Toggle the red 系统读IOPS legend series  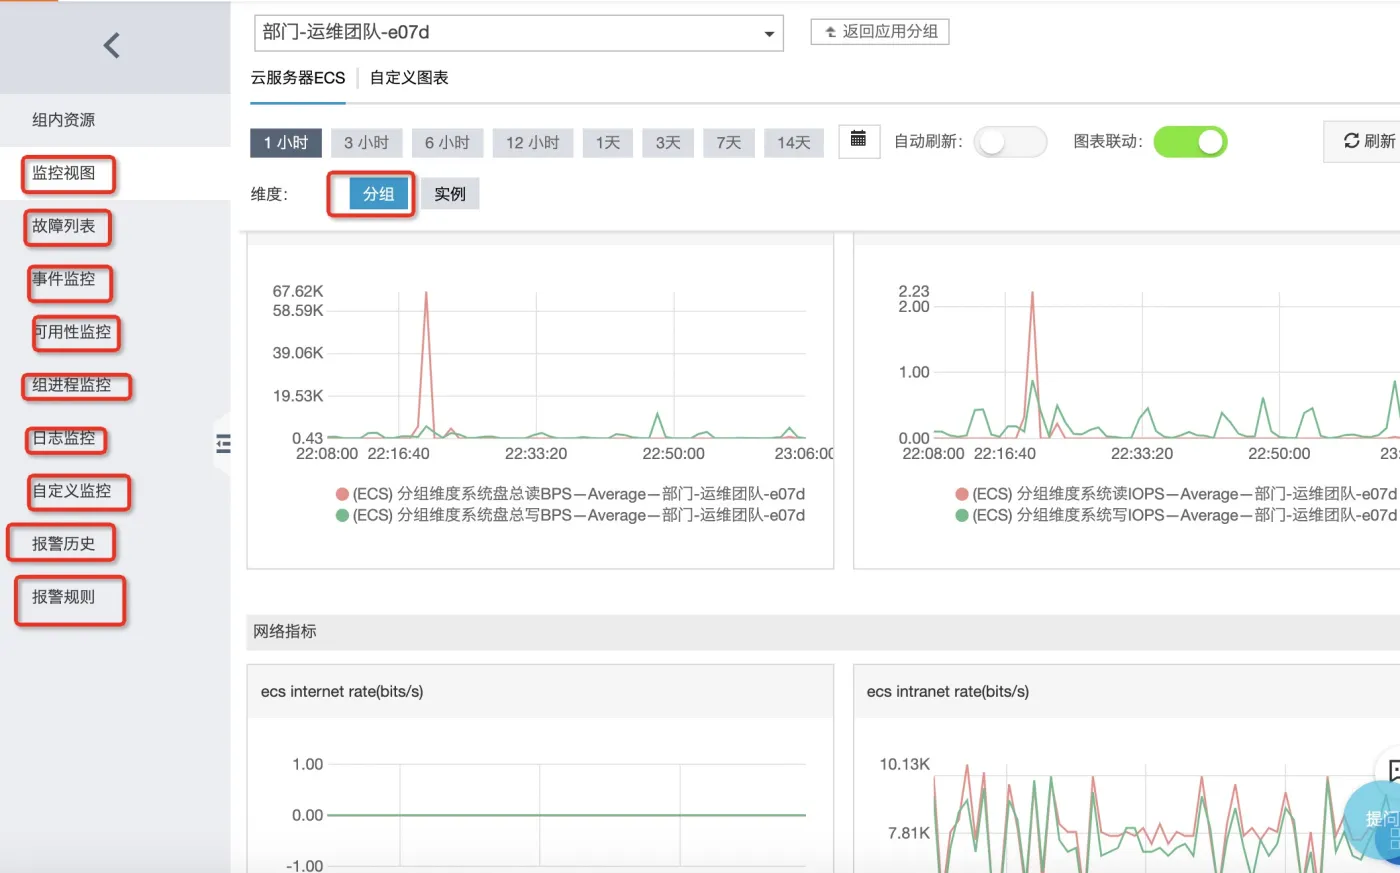click(1176, 494)
